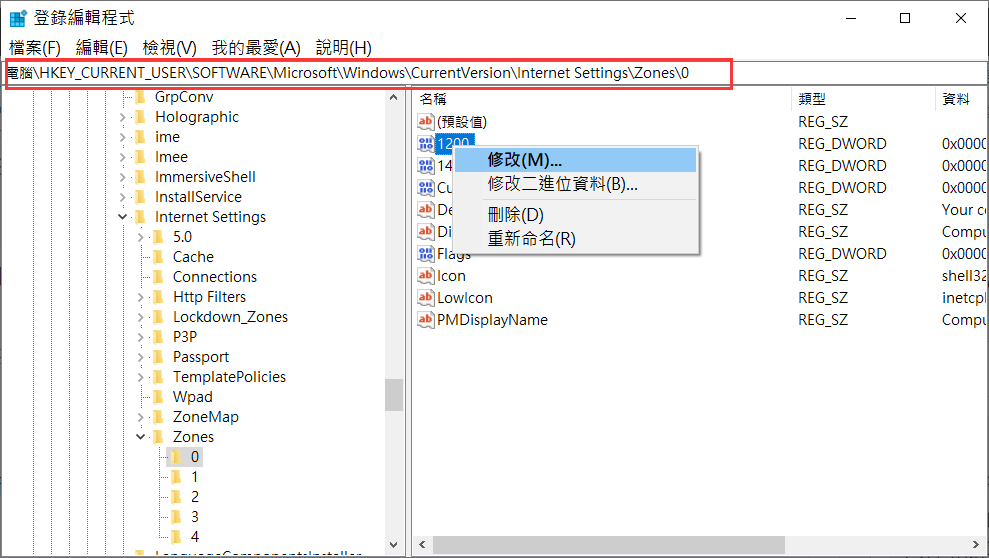Viewport: 989px width, 558px height.
Task: Expand the TemplatePolicies key
Action: (x=141, y=377)
